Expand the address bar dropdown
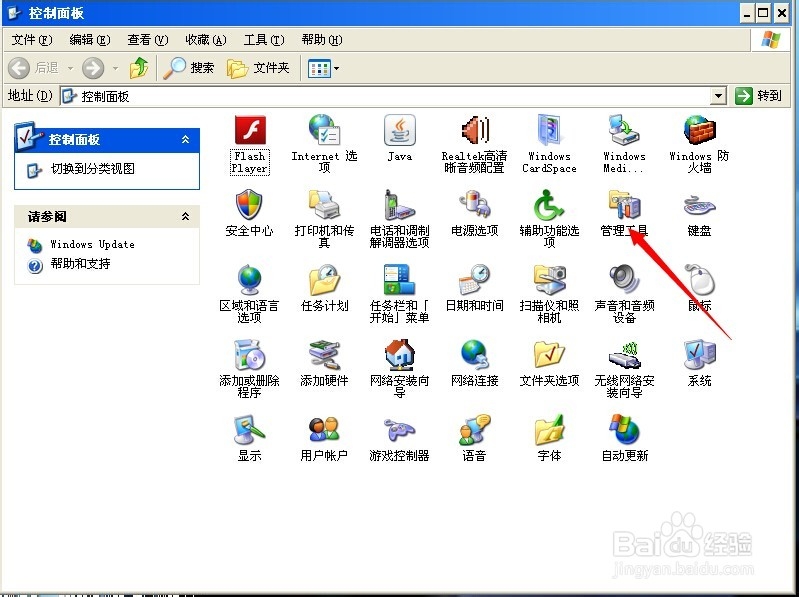799x597 pixels. point(718,96)
